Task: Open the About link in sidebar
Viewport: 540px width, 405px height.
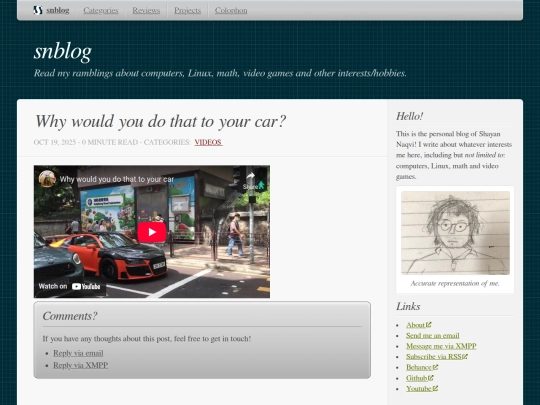Action: pos(415,325)
